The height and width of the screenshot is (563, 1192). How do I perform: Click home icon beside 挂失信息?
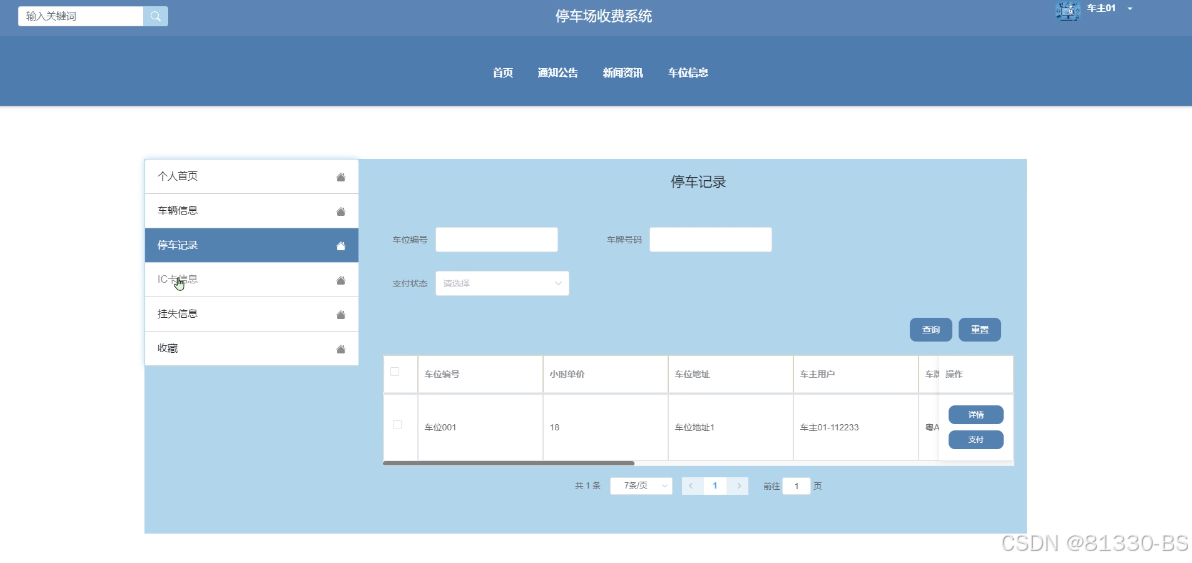pos(341,315)
